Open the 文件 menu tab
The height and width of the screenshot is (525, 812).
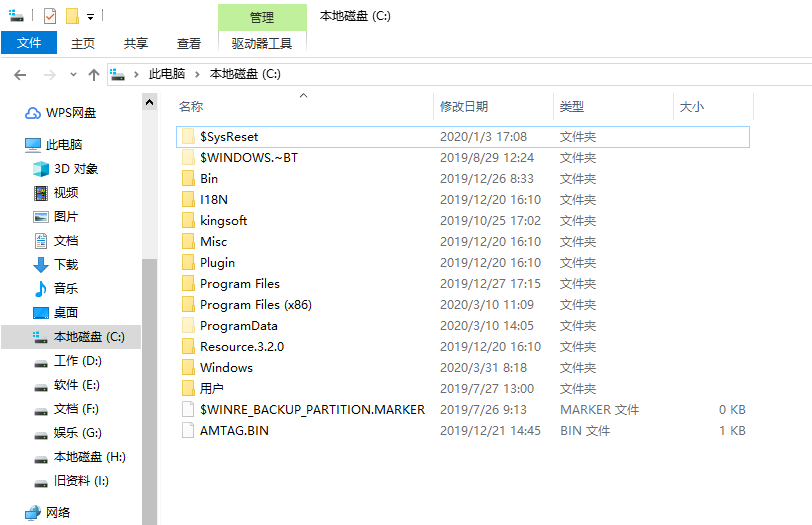click(29, 43)
